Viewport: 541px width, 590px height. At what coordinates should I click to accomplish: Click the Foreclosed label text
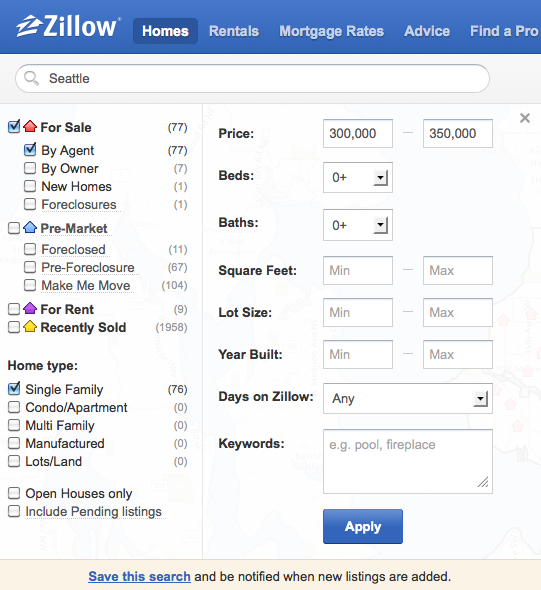[x=73, y=249]
